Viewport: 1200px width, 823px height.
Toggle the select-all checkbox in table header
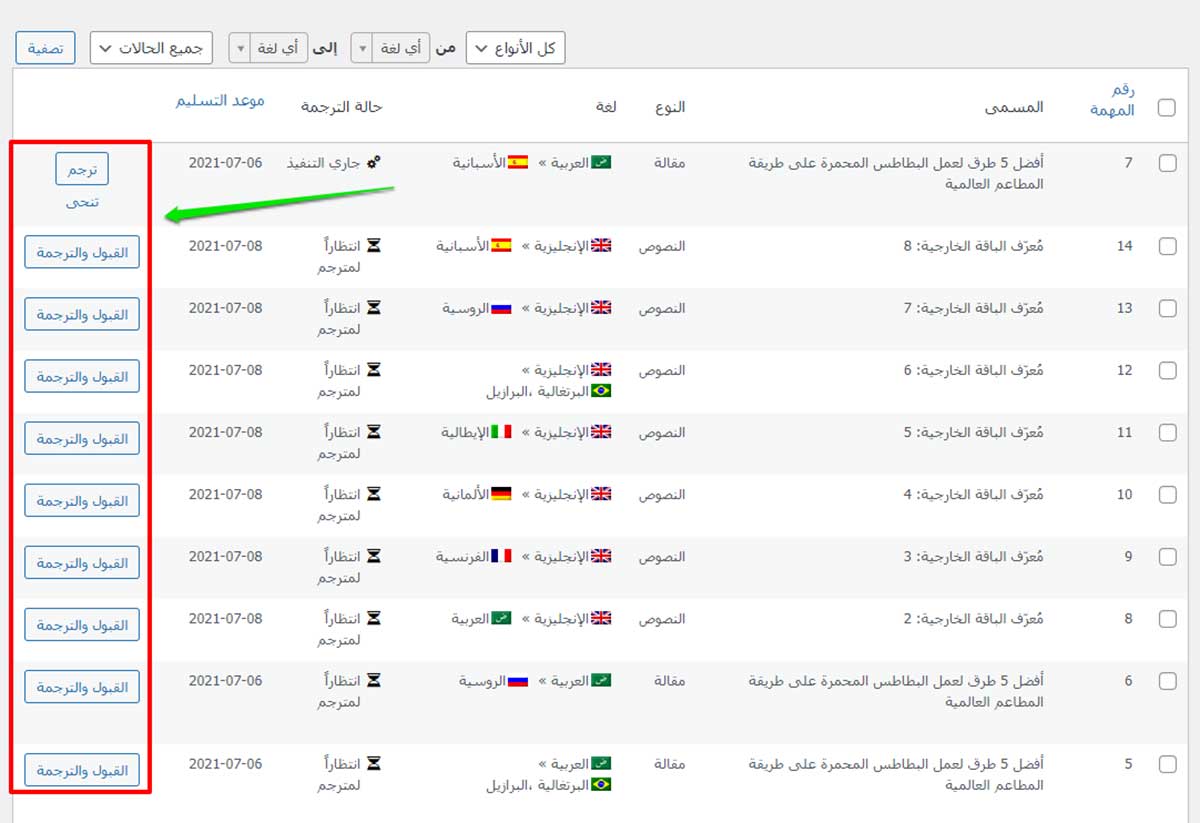(x=1166, y=108)
